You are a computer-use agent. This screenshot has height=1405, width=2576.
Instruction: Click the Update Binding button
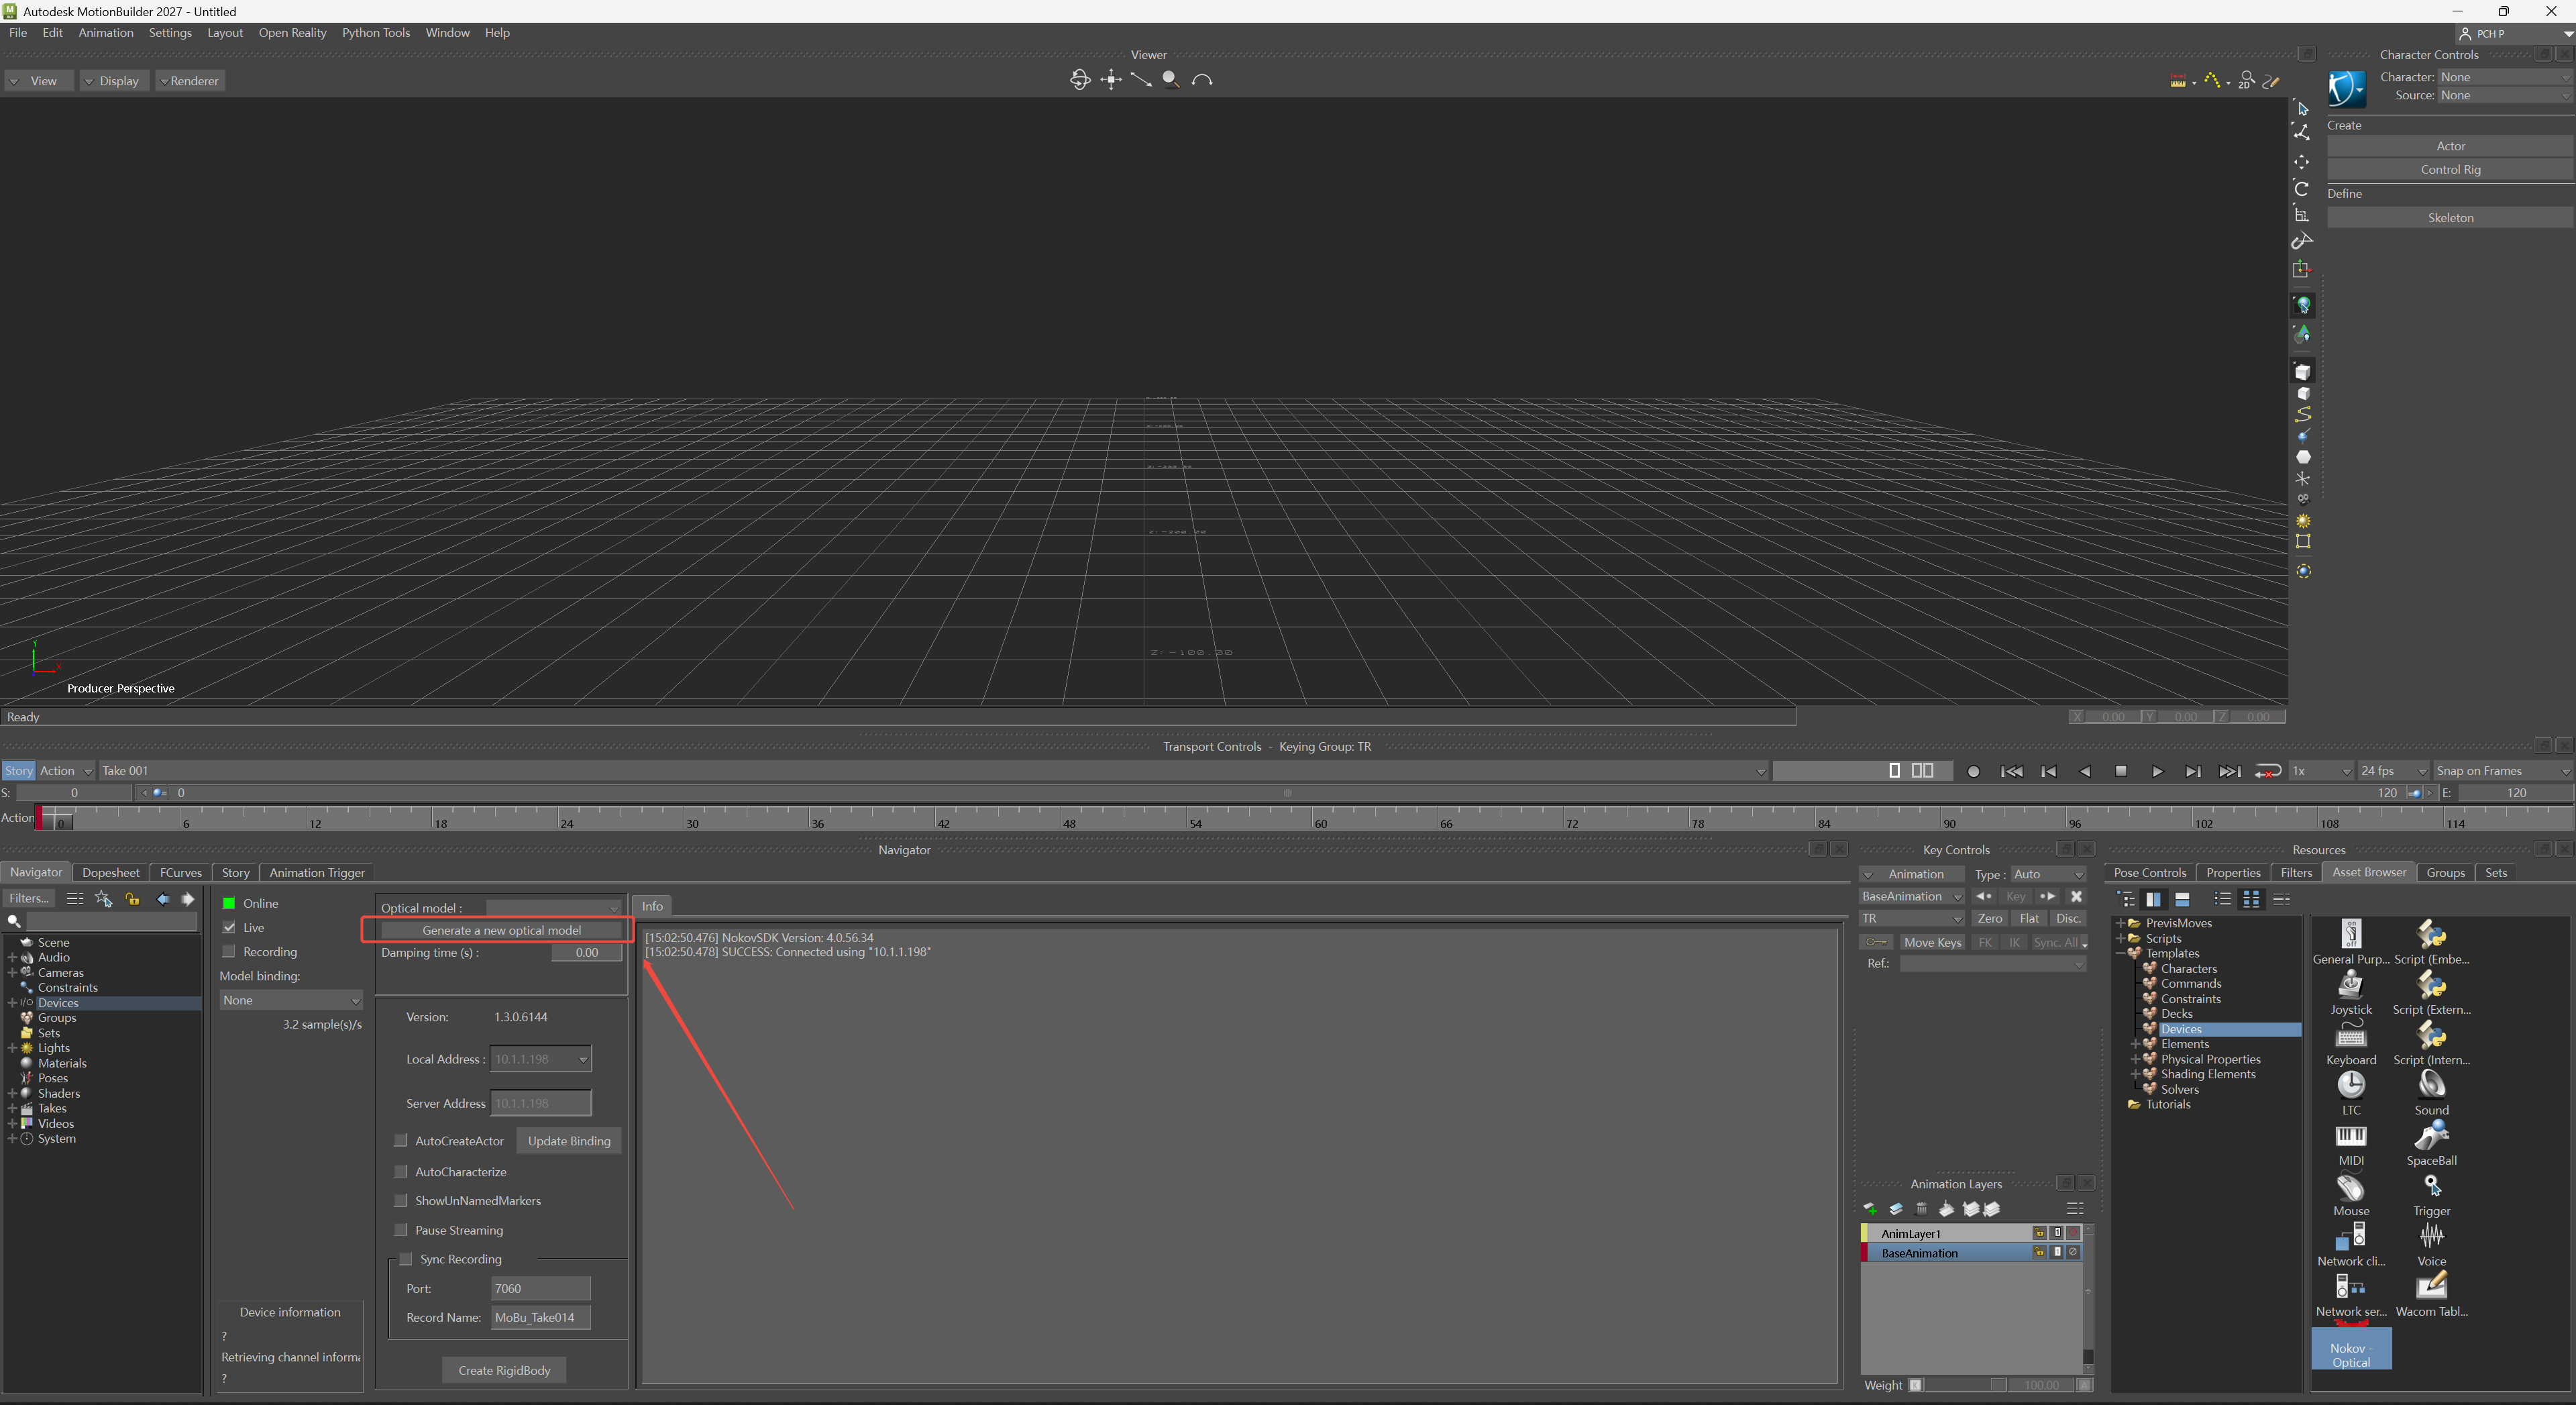click(569, 1141)
